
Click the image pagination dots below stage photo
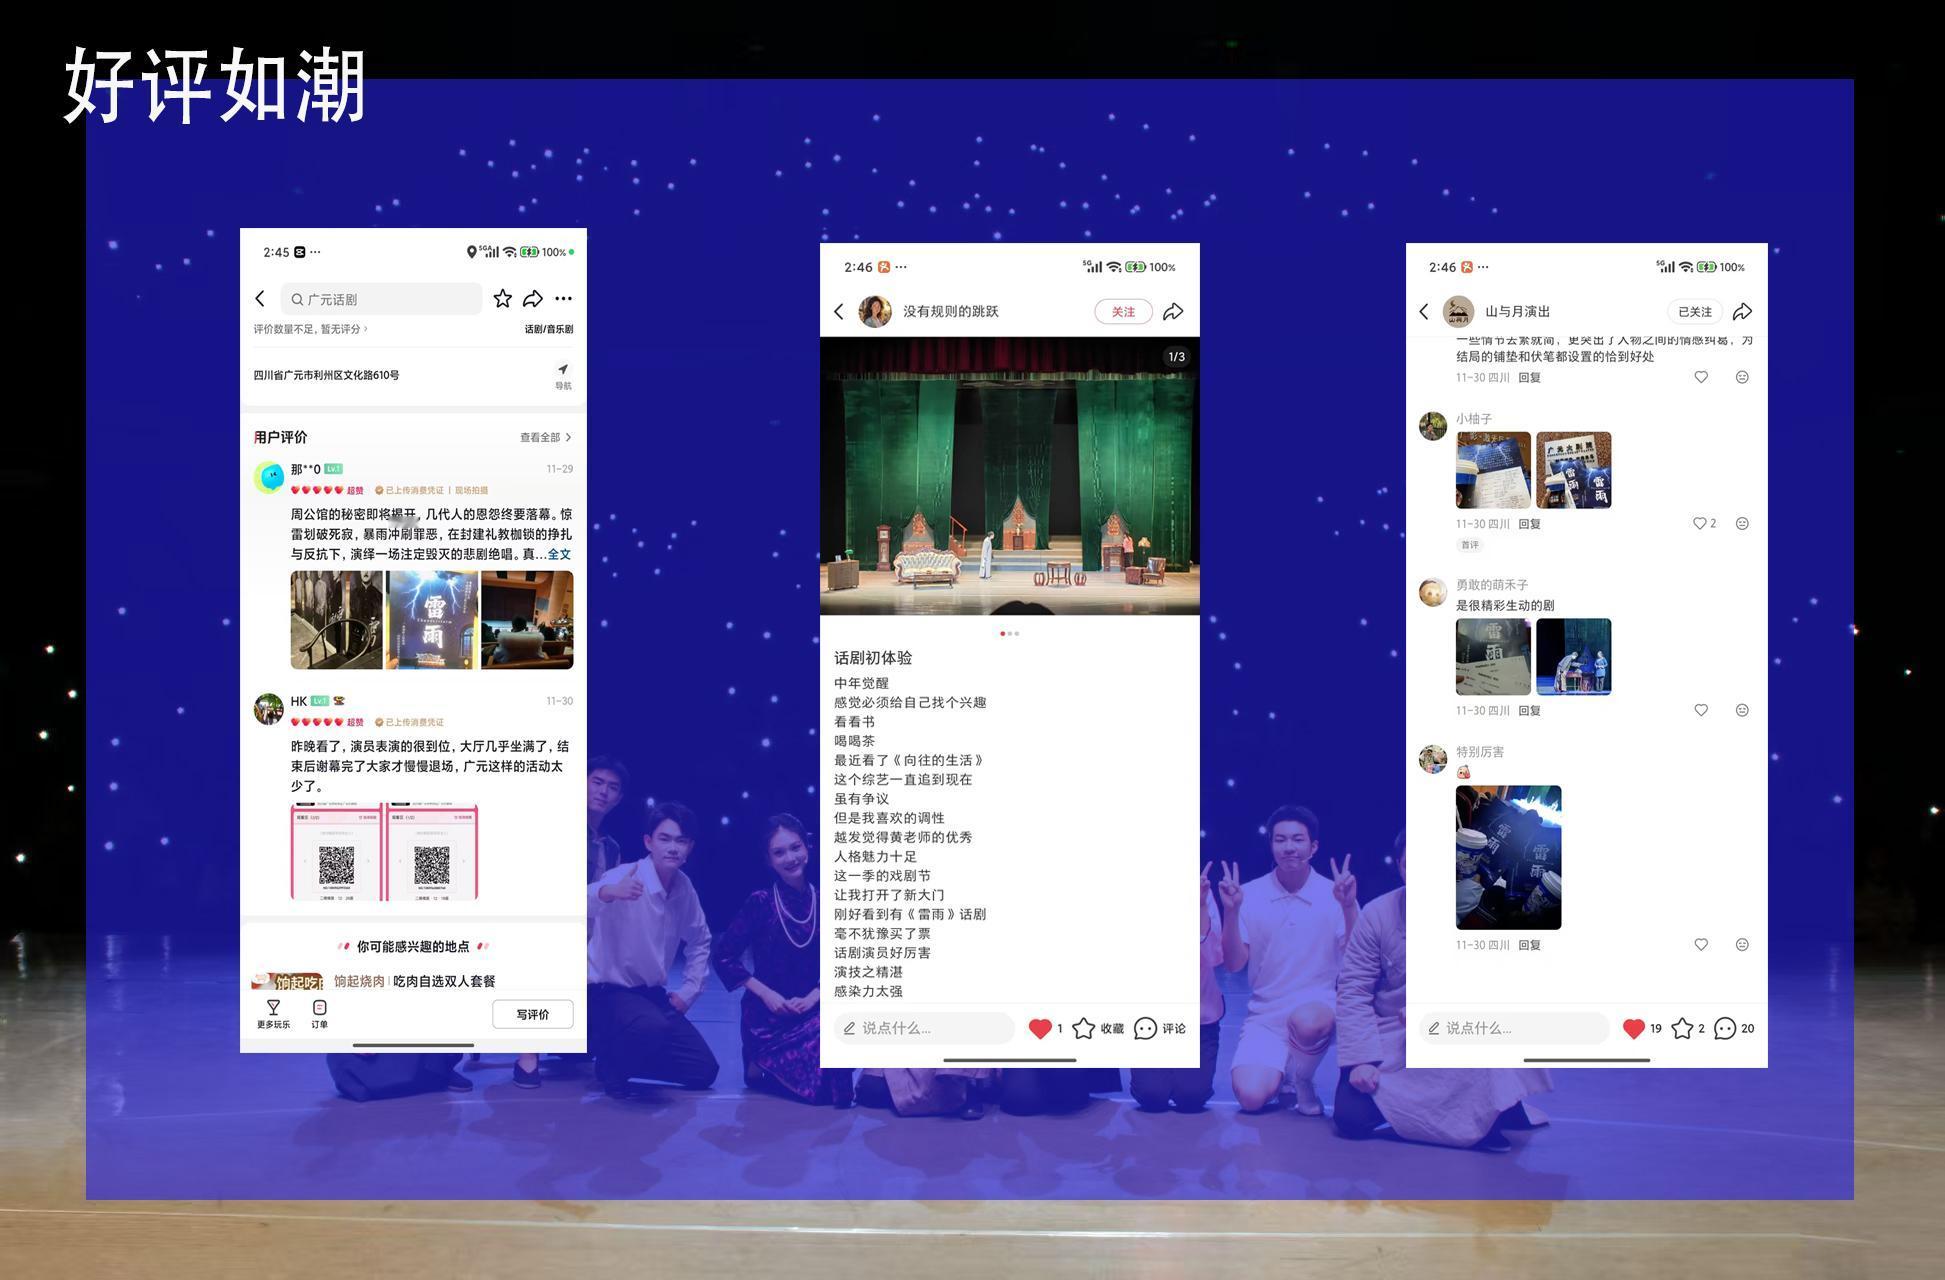click(1009, 633)
